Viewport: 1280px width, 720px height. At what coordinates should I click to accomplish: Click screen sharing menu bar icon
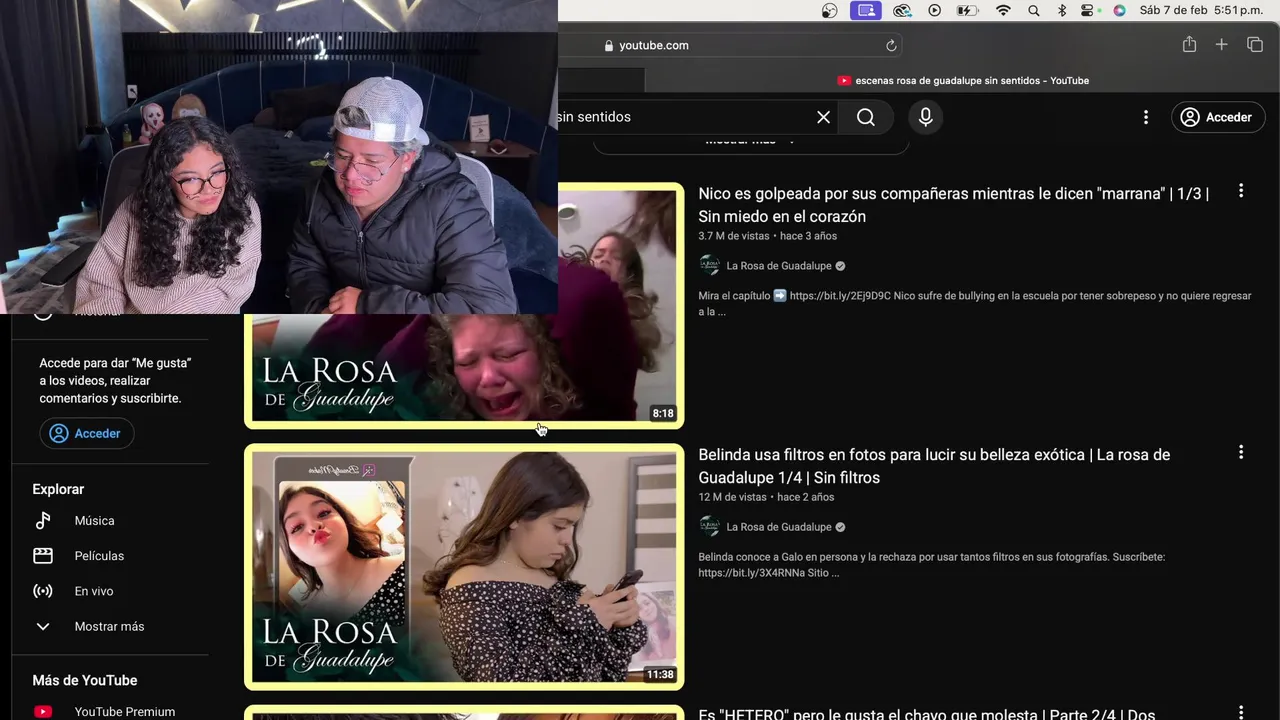[866, 10]
